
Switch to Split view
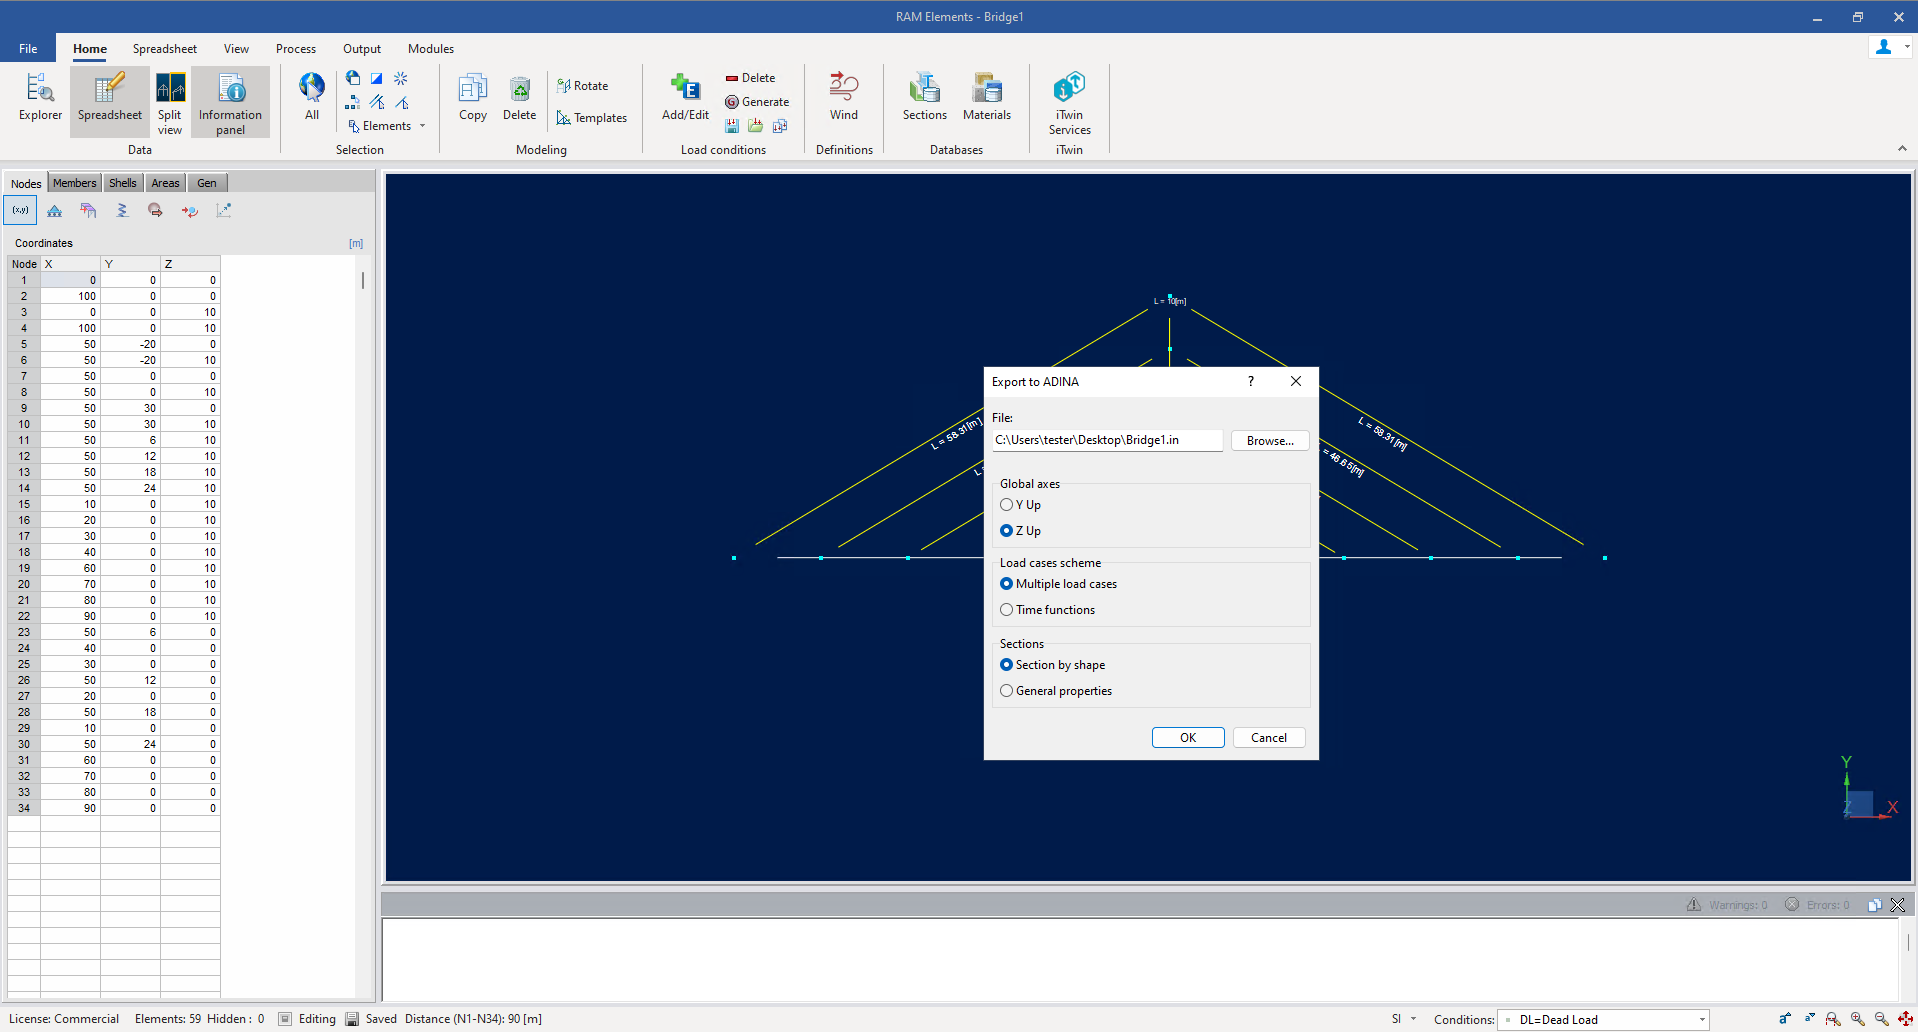[x=170, y=103]
